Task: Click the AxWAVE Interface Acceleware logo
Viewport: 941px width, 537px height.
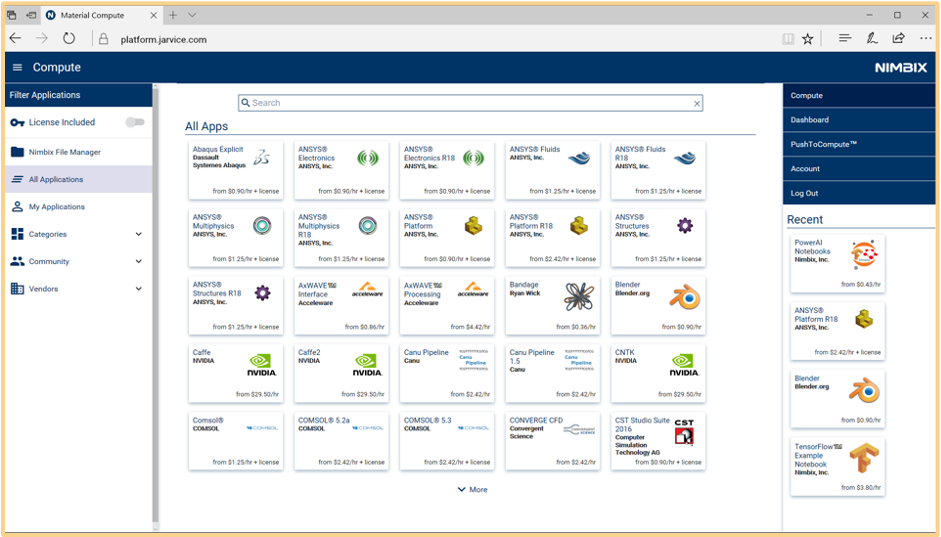Action: (367, 289)
